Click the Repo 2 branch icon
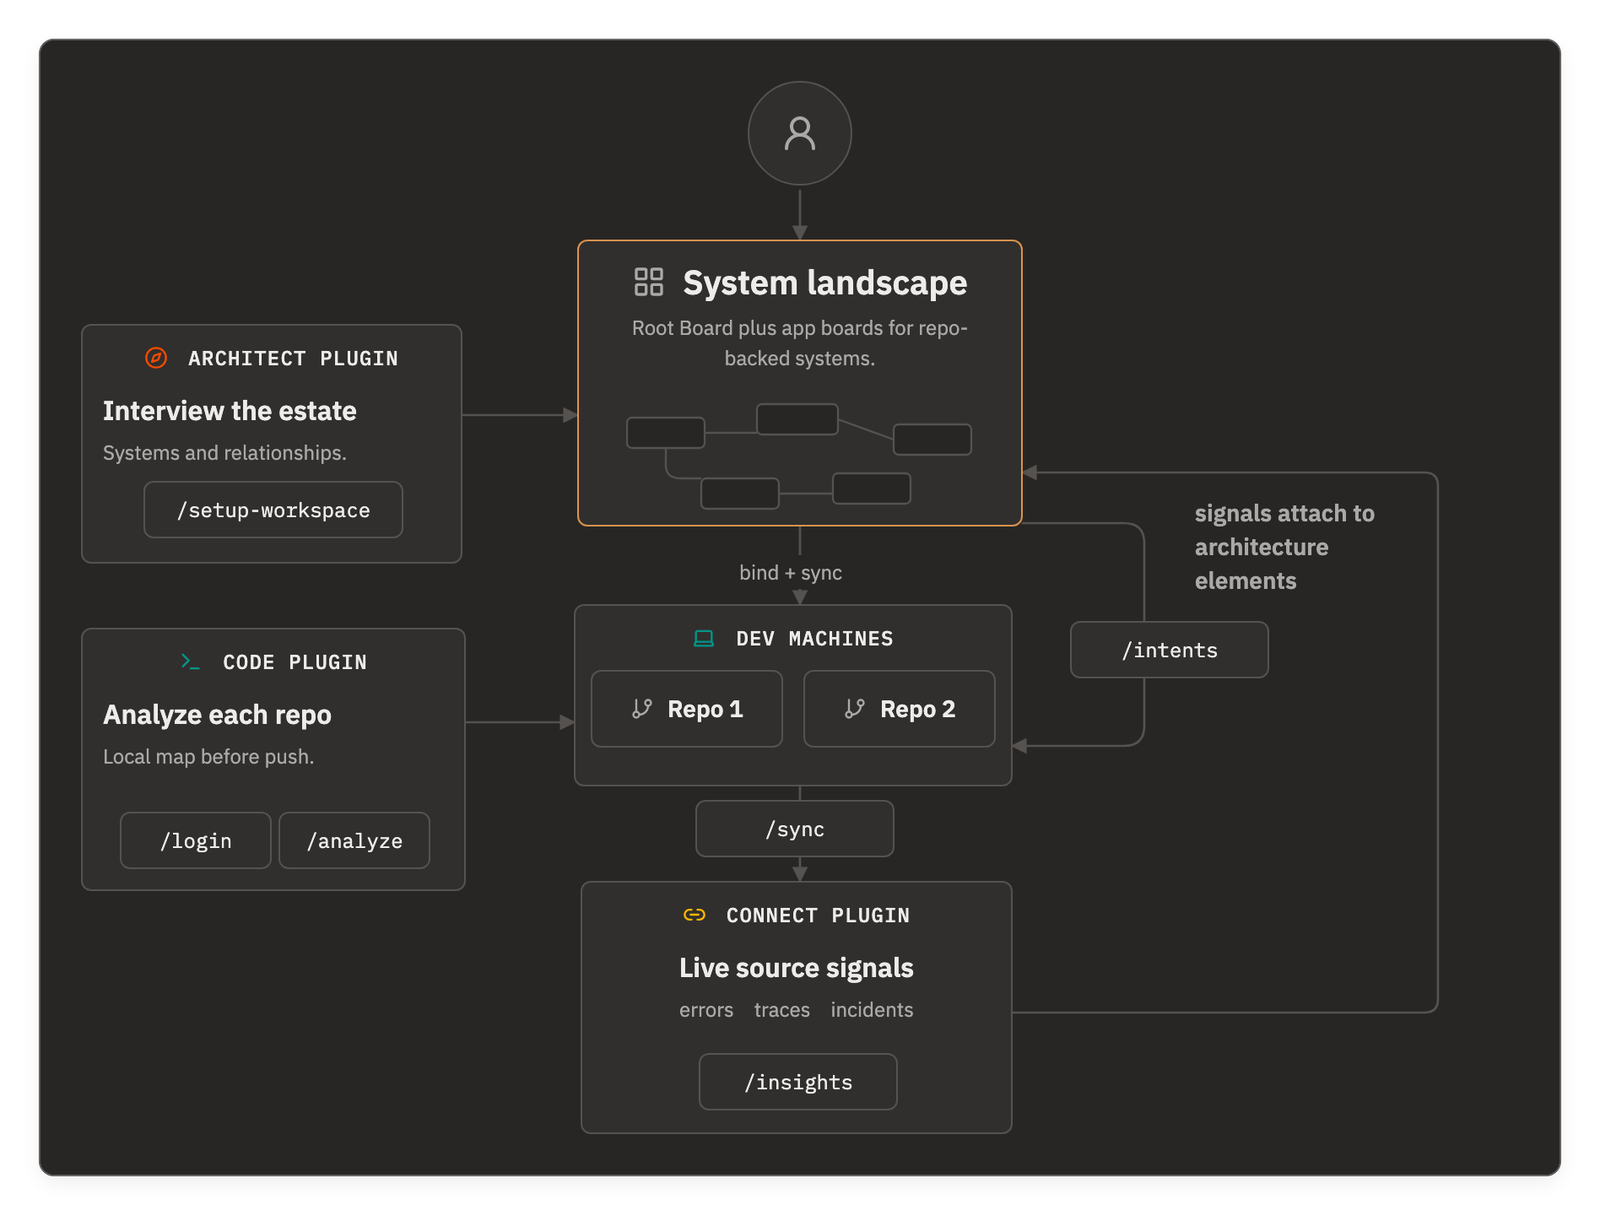Screen dimensions: 1600x1215 point(855,709)
